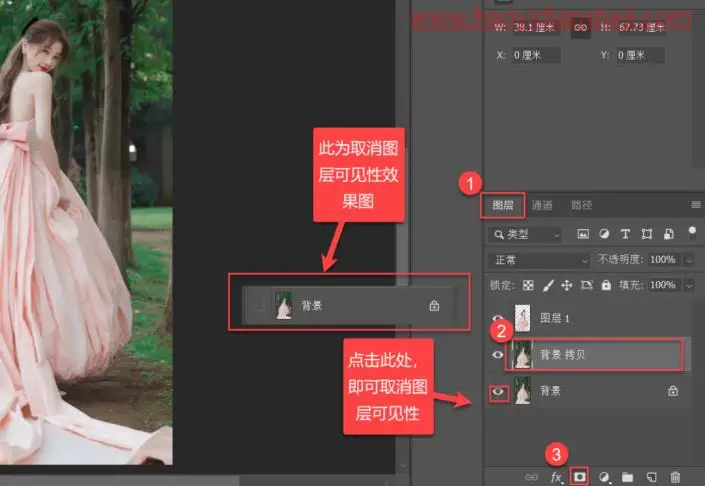Screen dimensions: 705x486
Task: Lock layer position move icon
Action: (x=567, y=285)
